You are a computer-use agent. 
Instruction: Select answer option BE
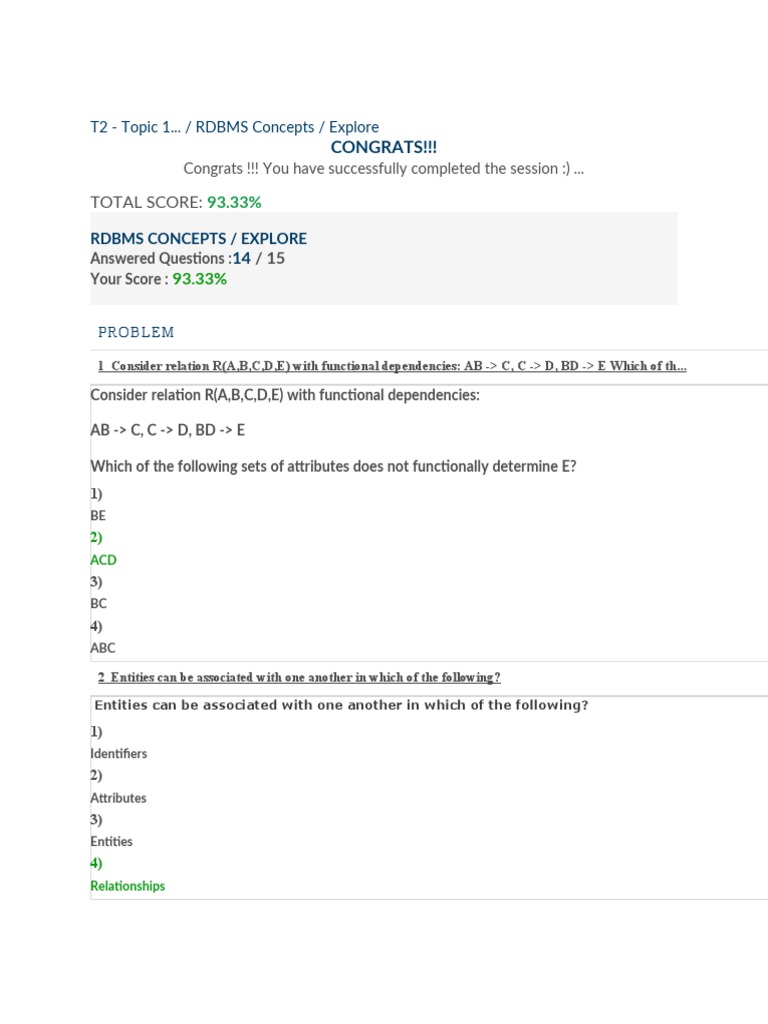tap(98, 516)
